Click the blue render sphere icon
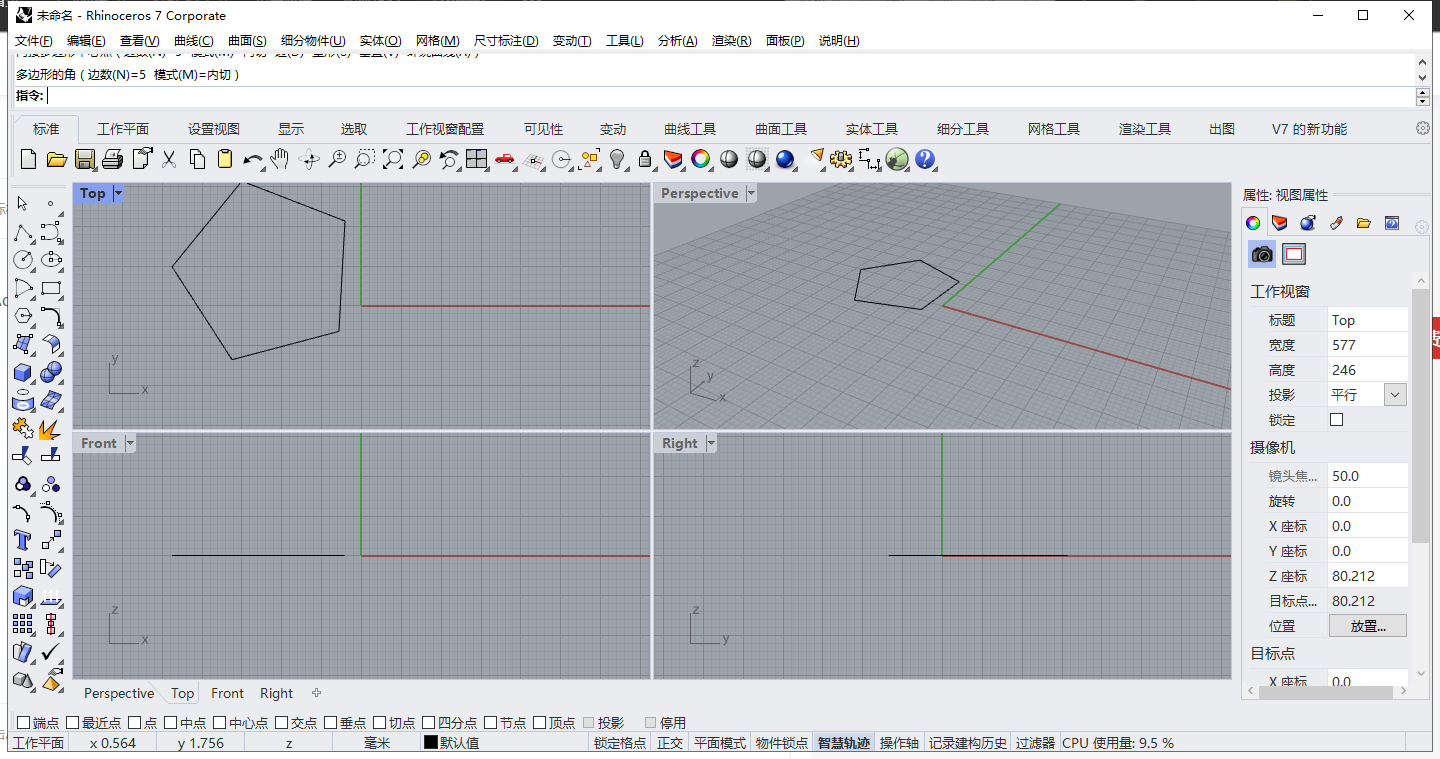 coord(785,159)
